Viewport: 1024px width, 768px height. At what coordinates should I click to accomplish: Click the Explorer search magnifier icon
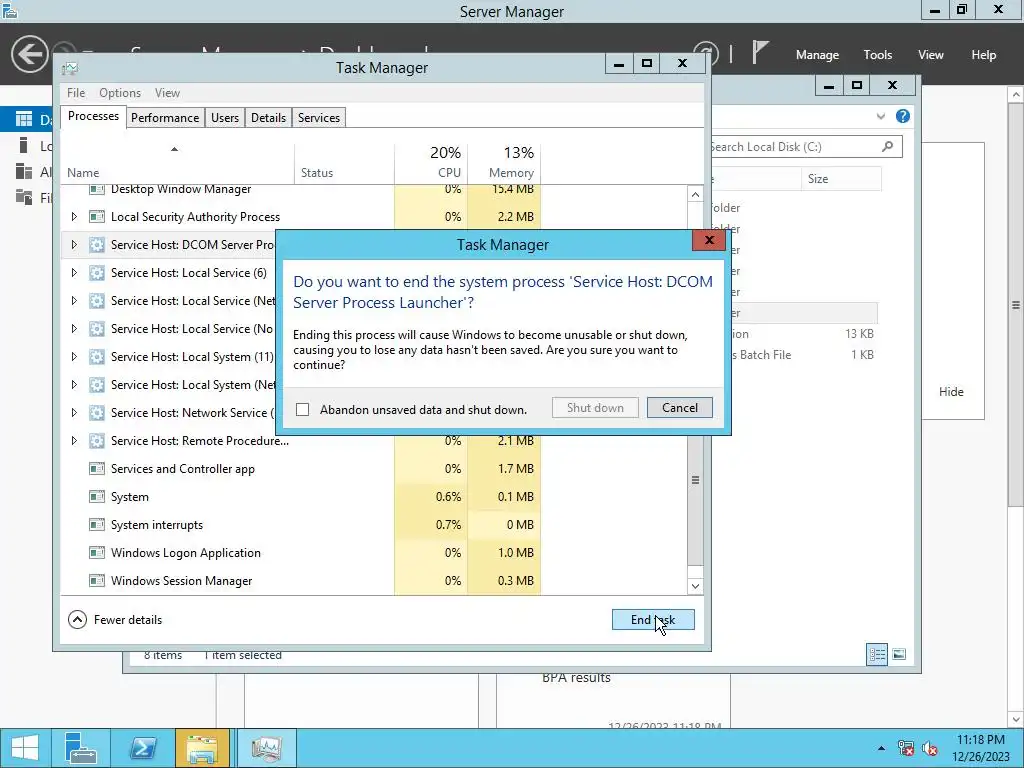pyautogui.click(x=888, y=146)
